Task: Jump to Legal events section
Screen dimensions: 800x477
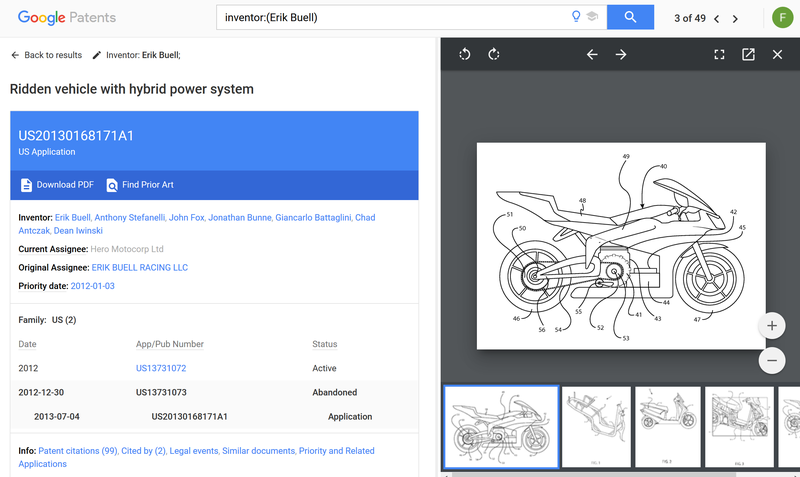Action: (x=193, y=450)
